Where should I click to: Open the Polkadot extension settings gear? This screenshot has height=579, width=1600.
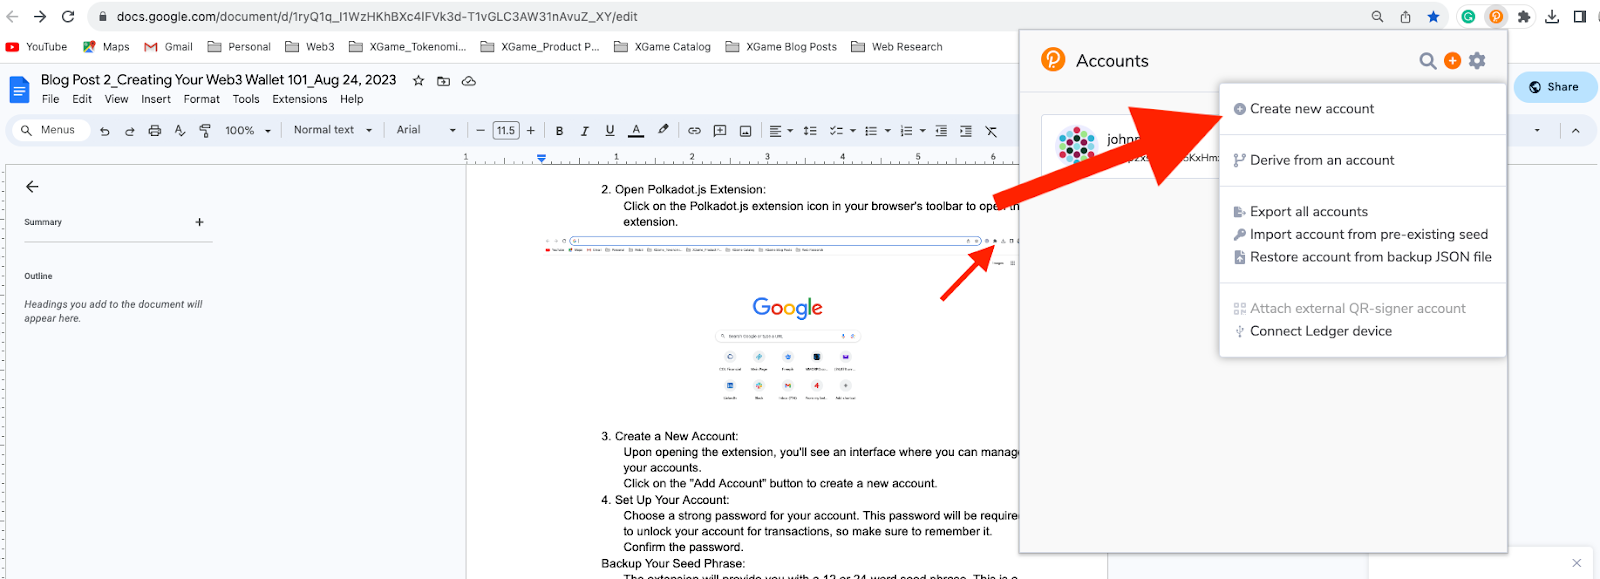pos(1477,61)
